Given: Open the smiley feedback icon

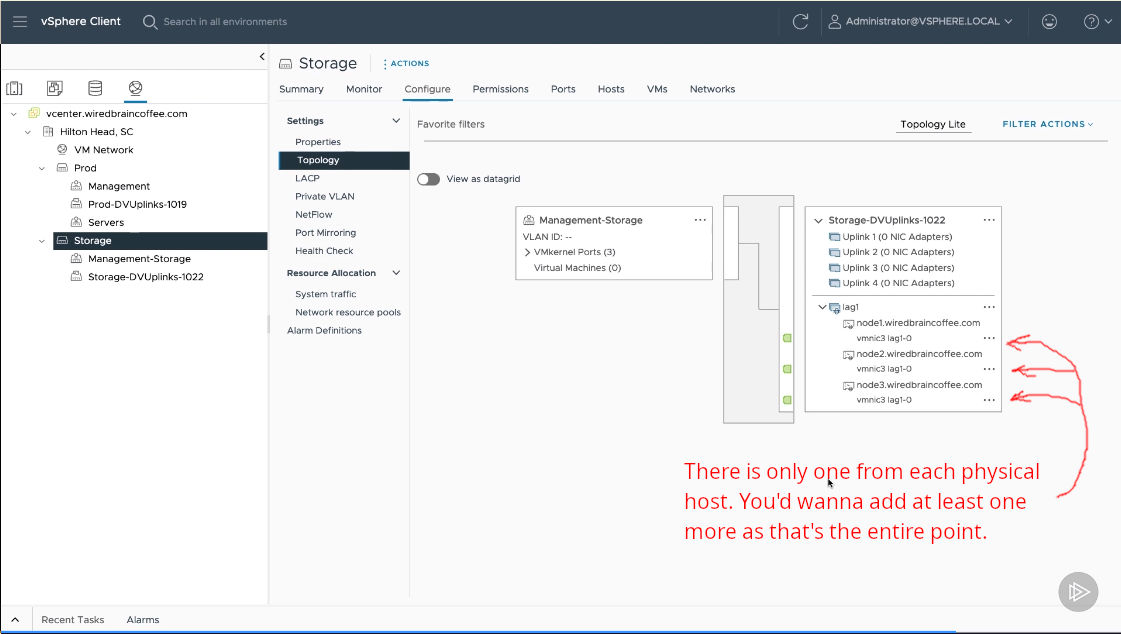Looking at the screenshot, I should pyautogui.click(x=1049, y=21).
